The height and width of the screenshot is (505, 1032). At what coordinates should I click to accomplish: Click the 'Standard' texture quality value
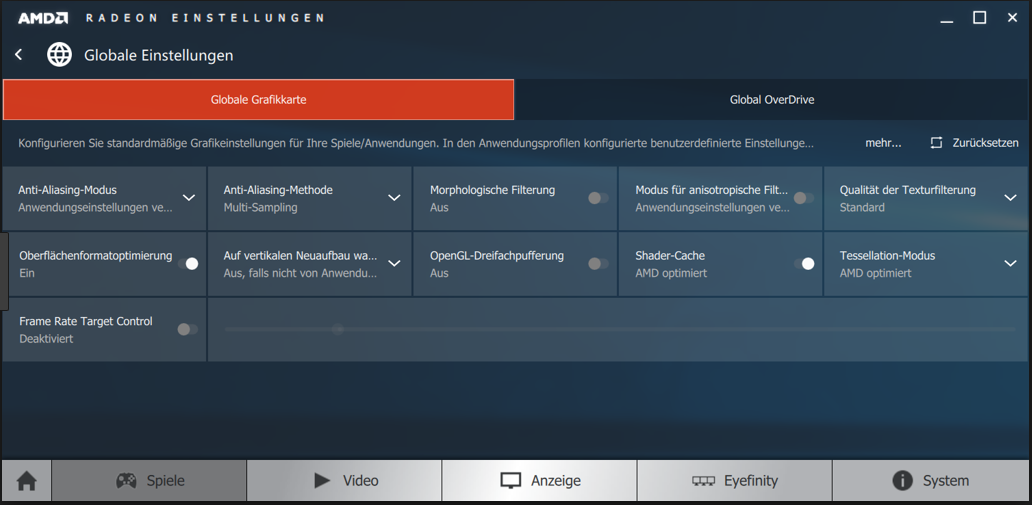click(x=862, y=207)
